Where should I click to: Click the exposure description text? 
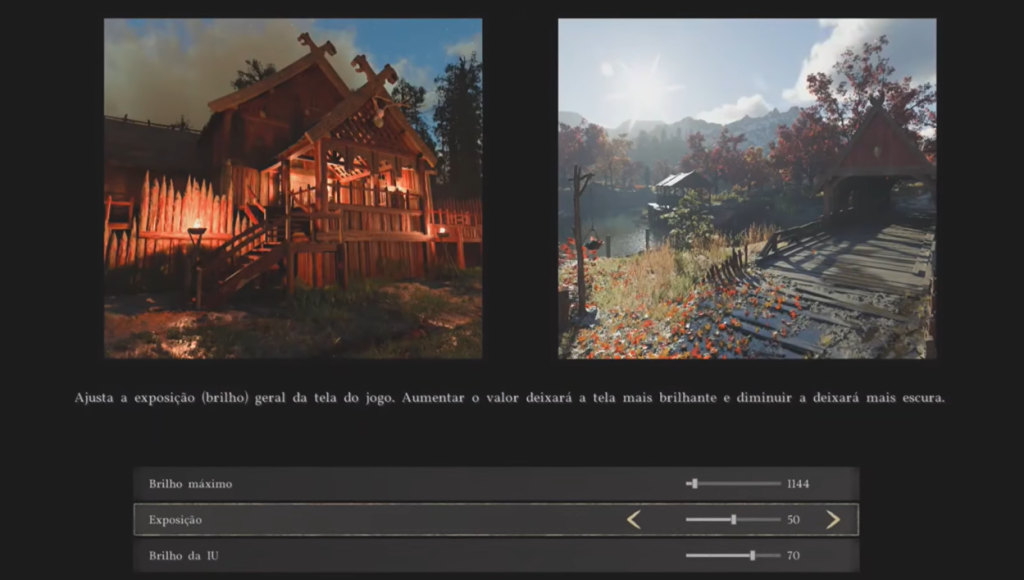[509, 398]
